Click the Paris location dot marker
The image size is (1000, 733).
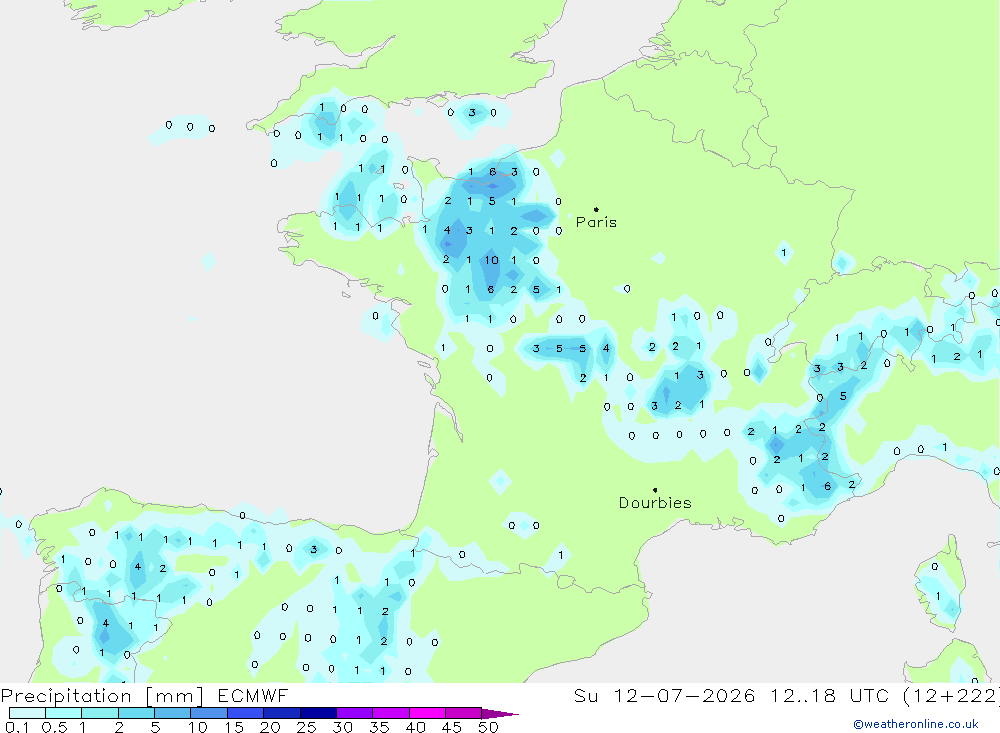596,209
